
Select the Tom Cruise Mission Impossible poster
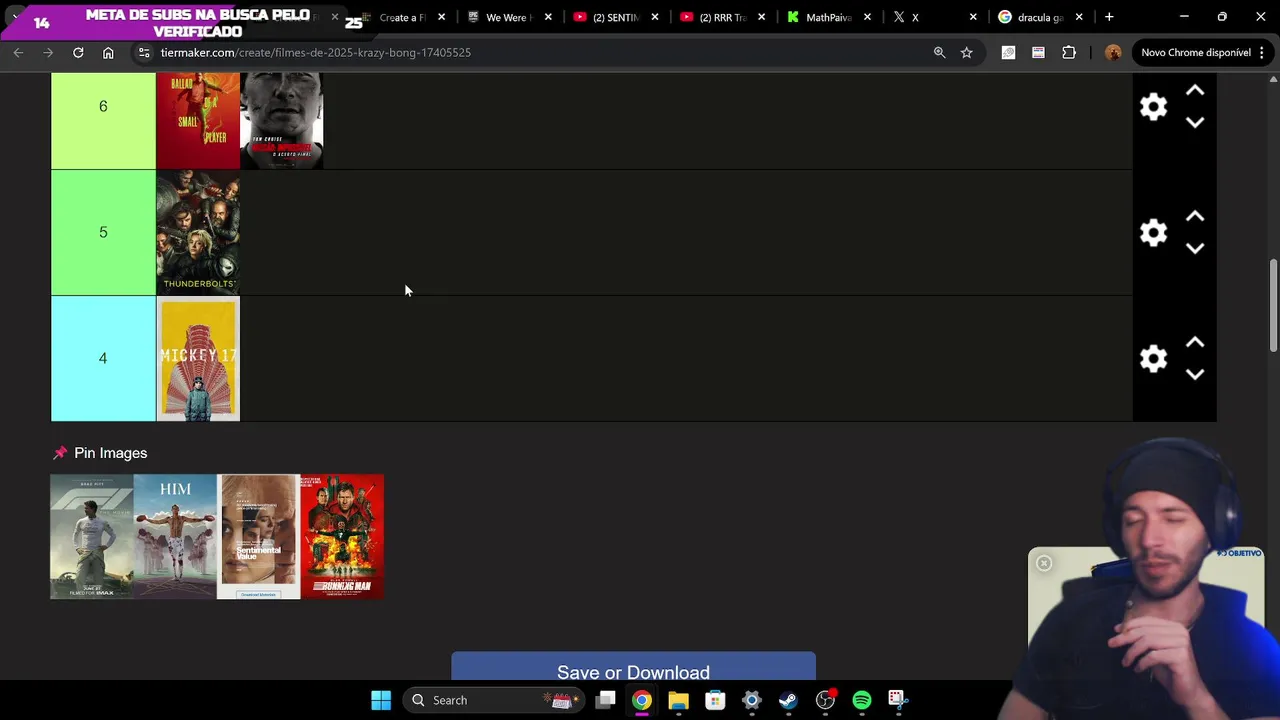click(282, 120)
